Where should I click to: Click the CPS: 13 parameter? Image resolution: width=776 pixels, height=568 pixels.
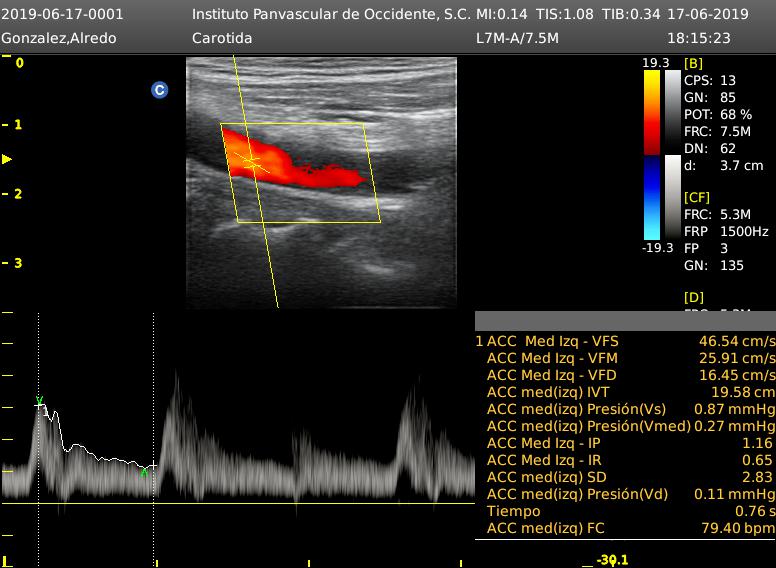(x=710, y=80)
